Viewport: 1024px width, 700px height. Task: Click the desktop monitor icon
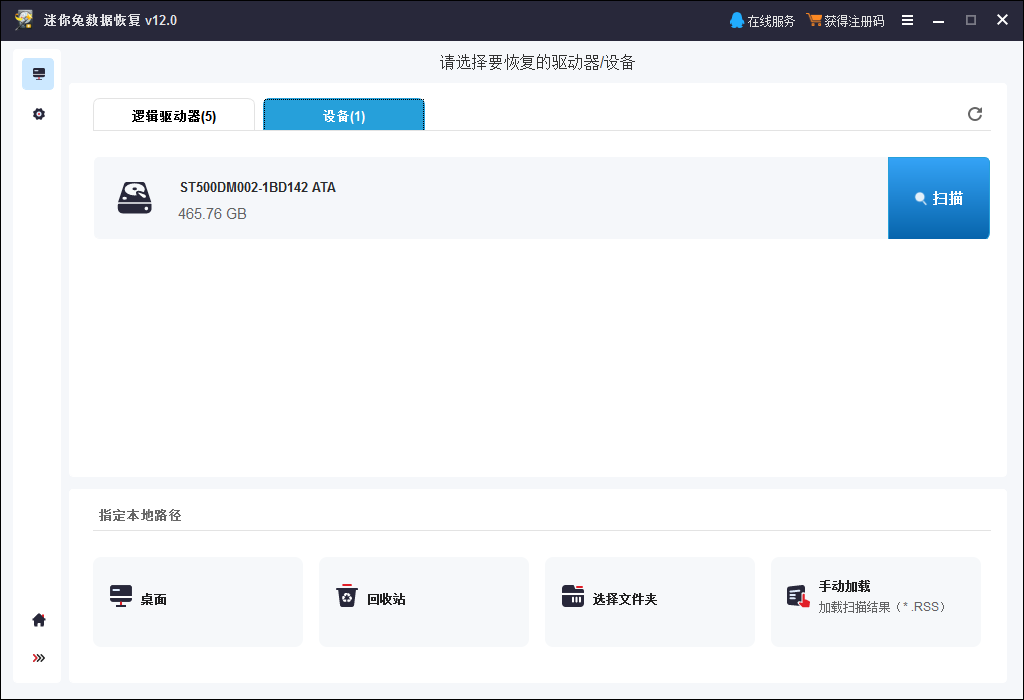click(x=121, y=596)
